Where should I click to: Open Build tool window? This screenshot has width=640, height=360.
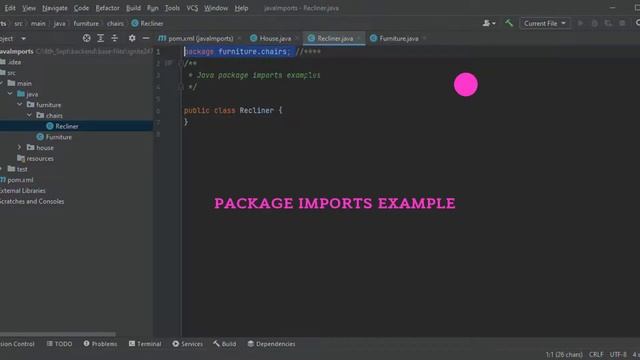(x=224, y=344)
